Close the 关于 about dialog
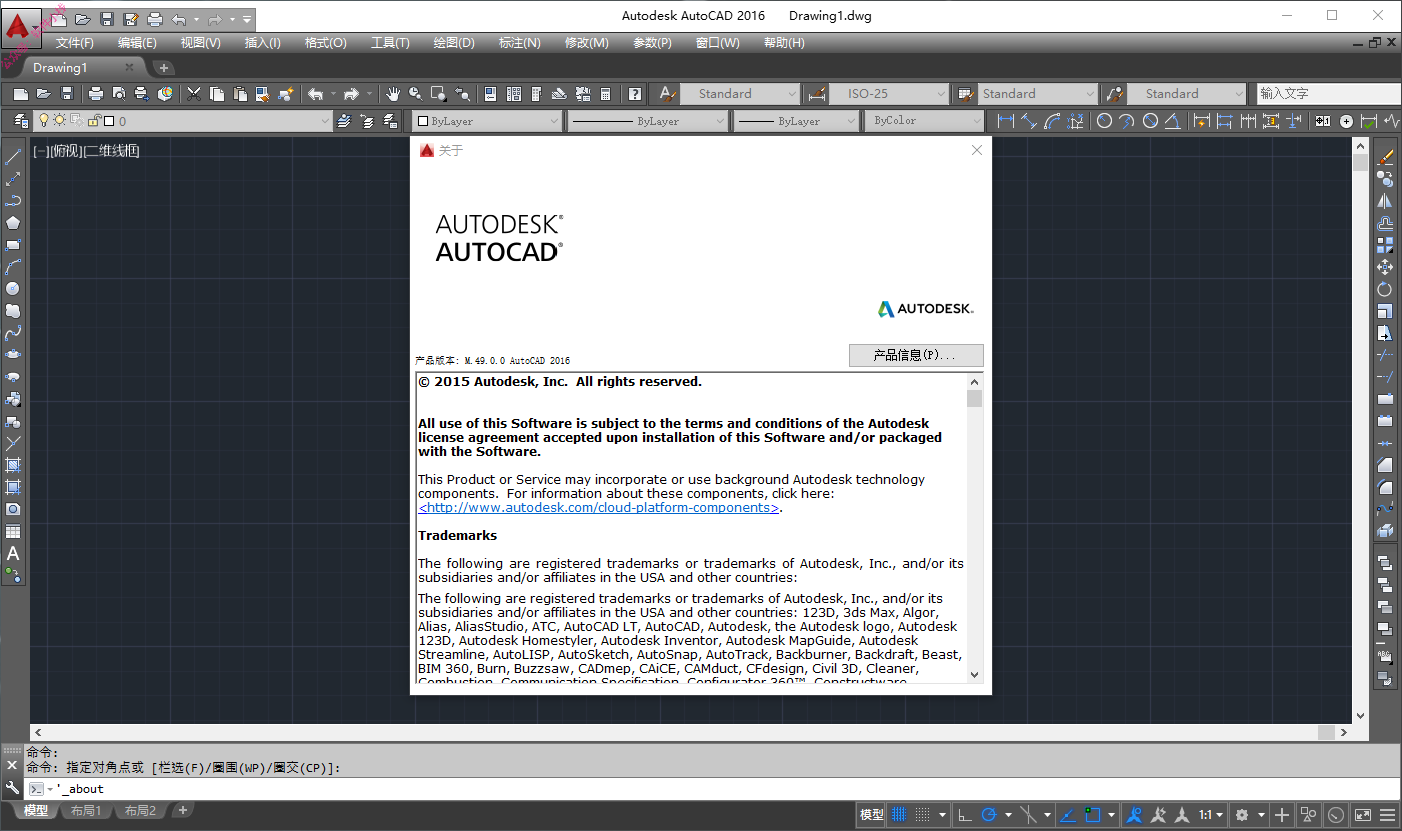The width and height of the screenshot is (1402, 831). [x=977, y=150]
